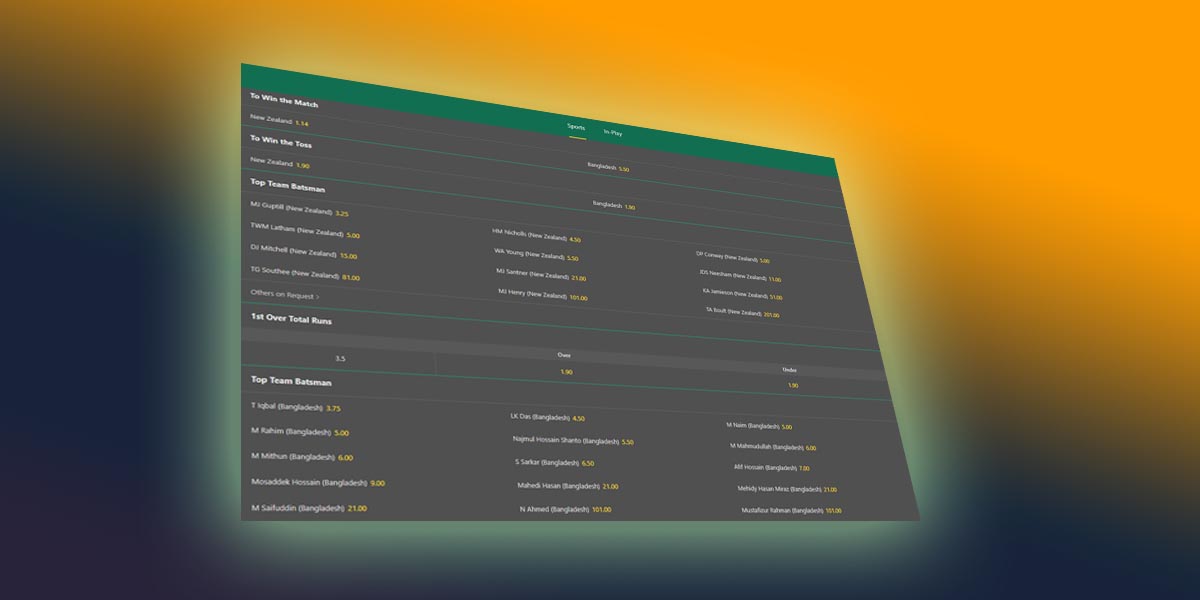Choose M Mithun at 6.00
The image size is (1200, 600).
[x=302, y=457]
